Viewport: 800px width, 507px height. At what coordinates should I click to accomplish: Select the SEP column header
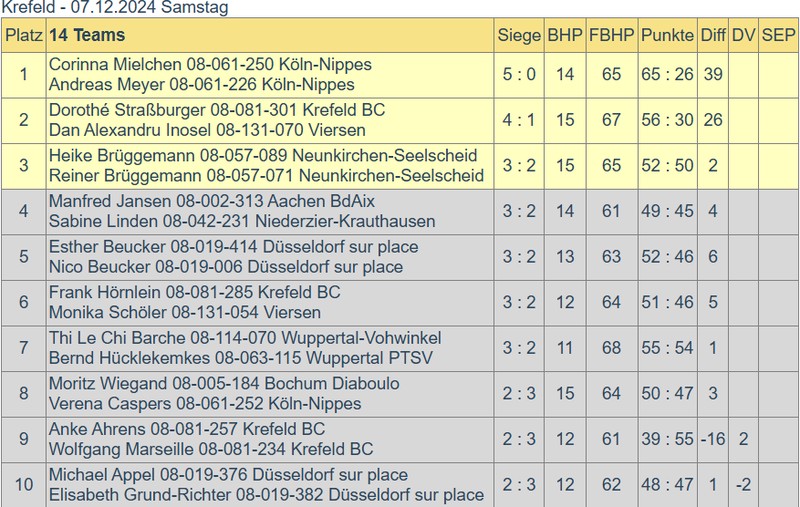(x=779, y=35)
